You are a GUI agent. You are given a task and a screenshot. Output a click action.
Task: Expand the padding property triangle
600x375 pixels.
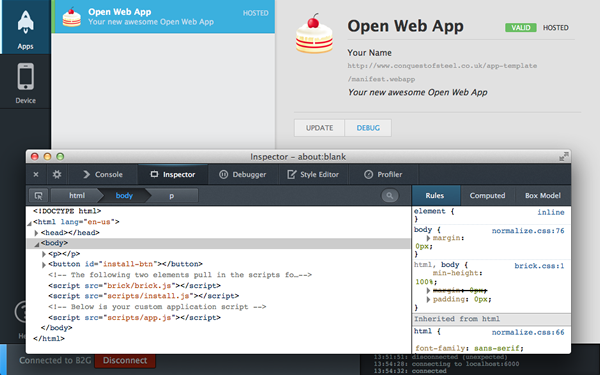click(429, 299)
